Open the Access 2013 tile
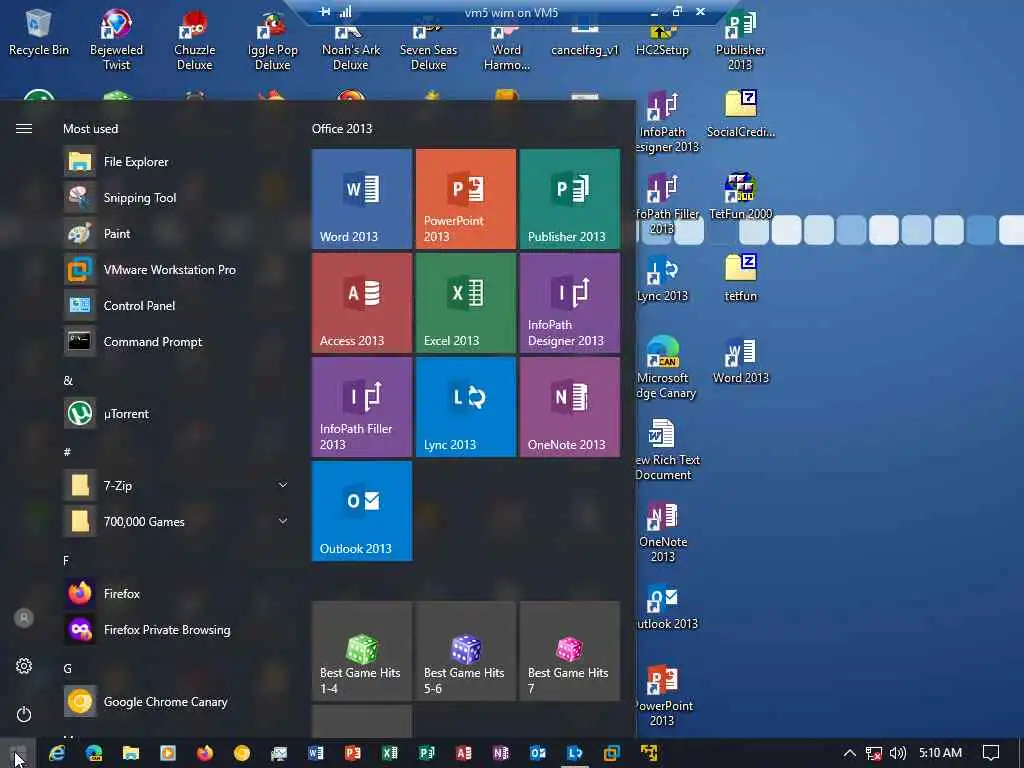Viewport: 1024px width, 768px height. click(361, 303)
